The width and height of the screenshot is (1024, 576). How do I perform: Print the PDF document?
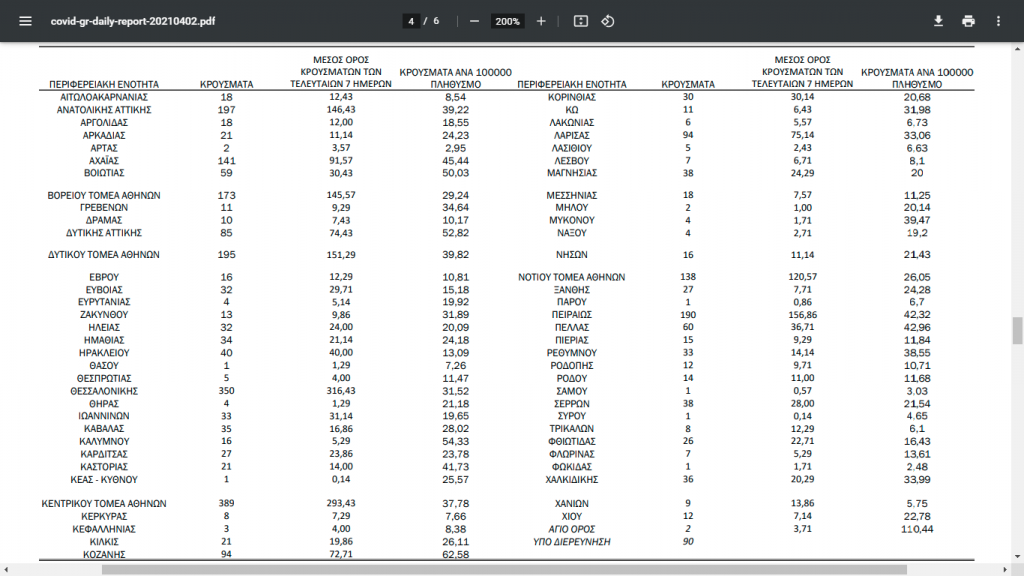(968, 21)
